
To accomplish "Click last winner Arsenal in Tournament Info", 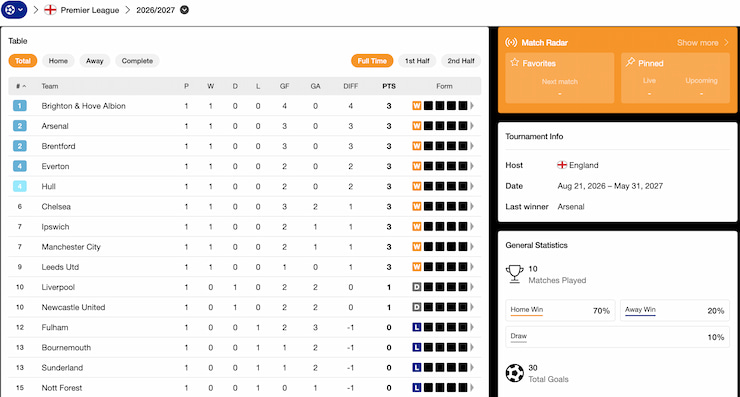I will coord(571,206).
